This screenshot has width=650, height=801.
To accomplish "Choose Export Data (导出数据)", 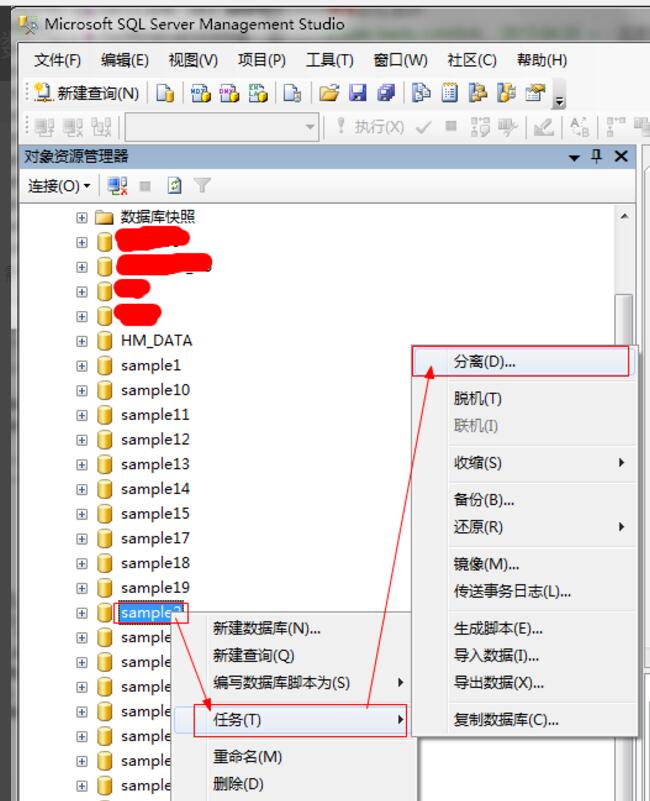I will [523, 682].
